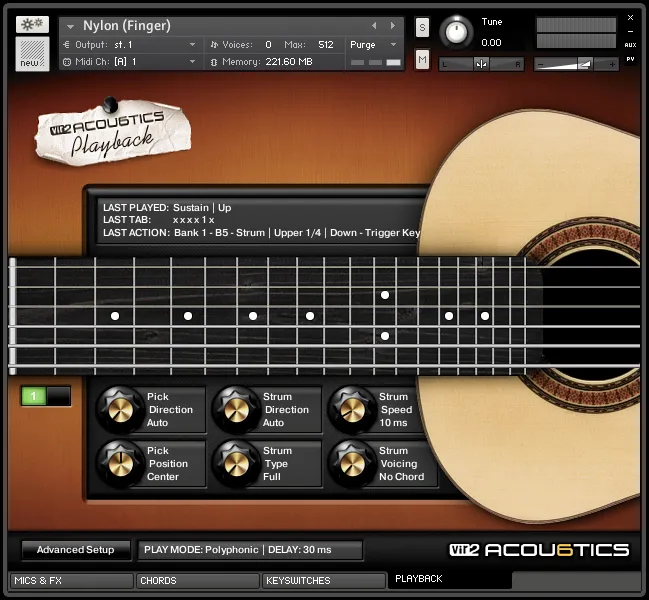Decrease volume with the minus icon
The width and height of the screenshot is (649, 600).
(540, 65)
